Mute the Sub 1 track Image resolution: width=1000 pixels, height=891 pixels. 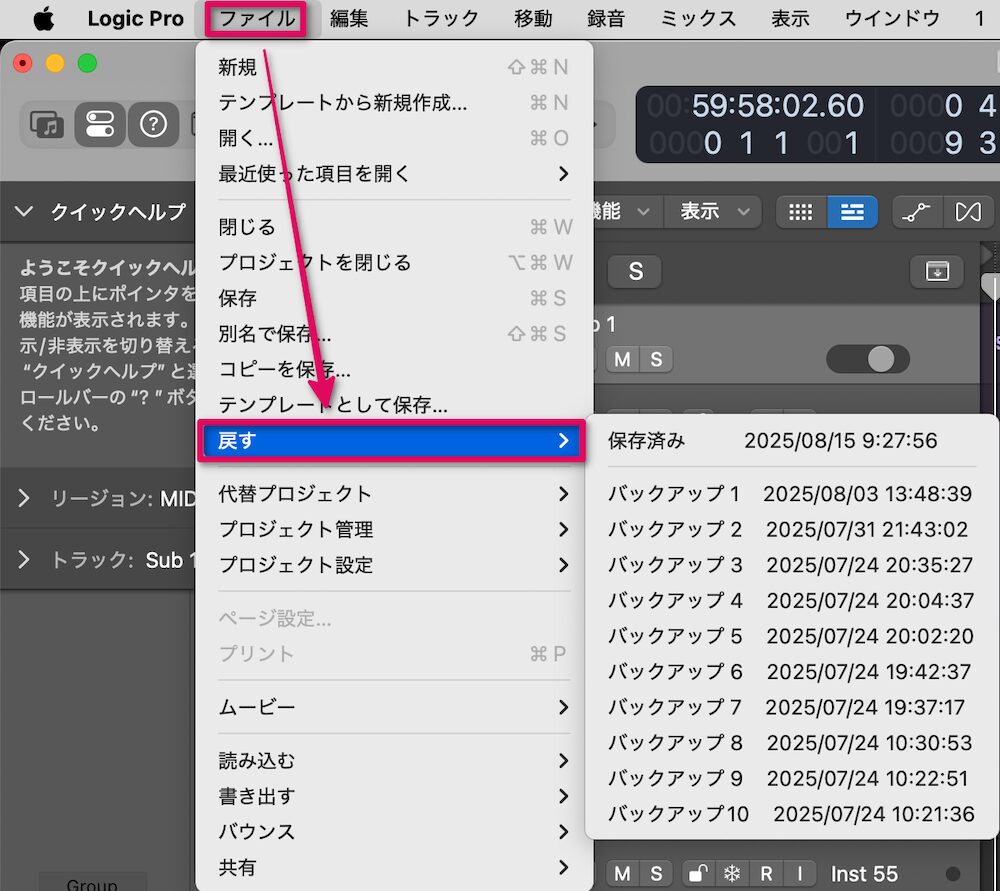622,359
